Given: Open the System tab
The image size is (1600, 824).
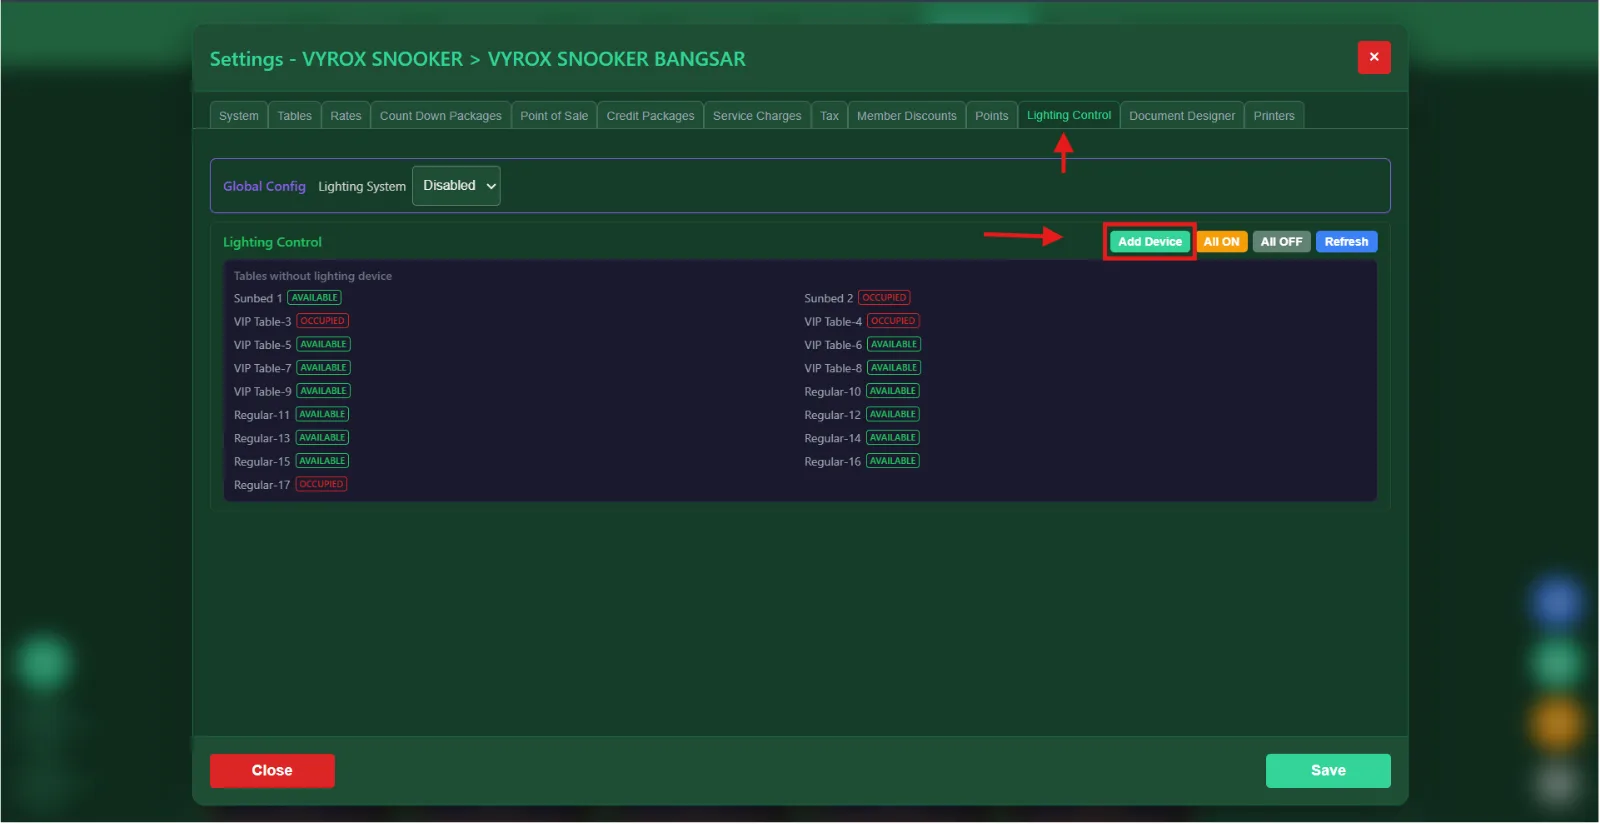Looking at the screenshot, I should coord(239,116).
